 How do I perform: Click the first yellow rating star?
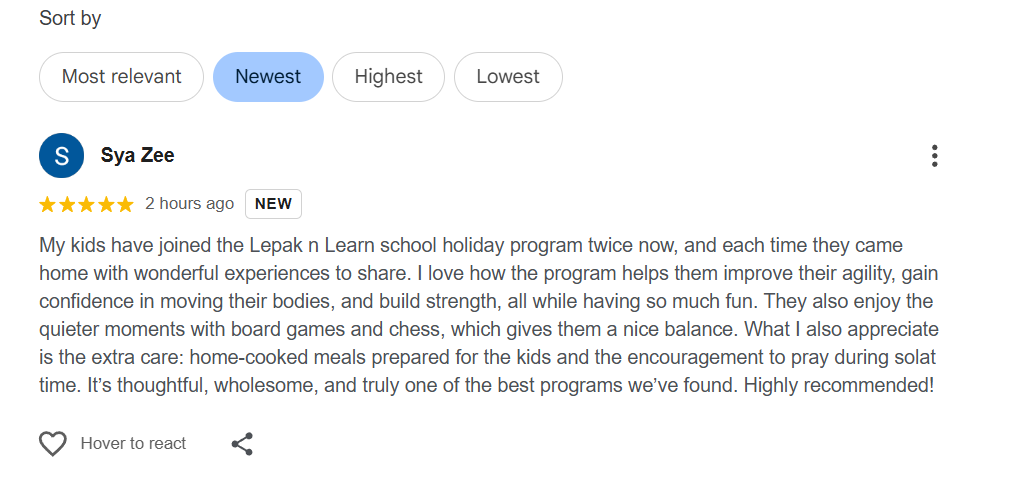pos(48,204)
